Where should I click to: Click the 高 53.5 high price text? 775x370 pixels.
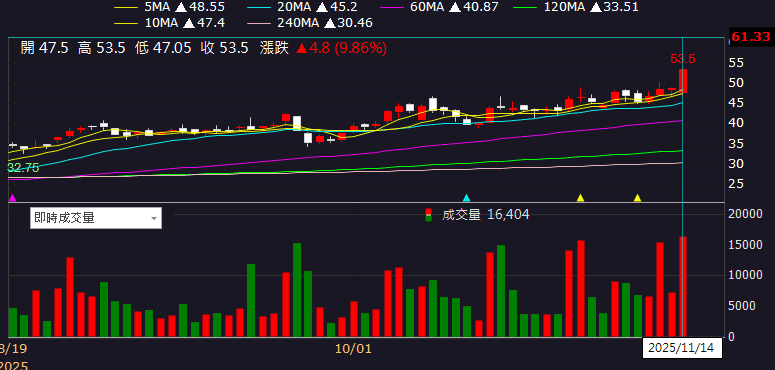pyautogui.click(x=101, y=48)
